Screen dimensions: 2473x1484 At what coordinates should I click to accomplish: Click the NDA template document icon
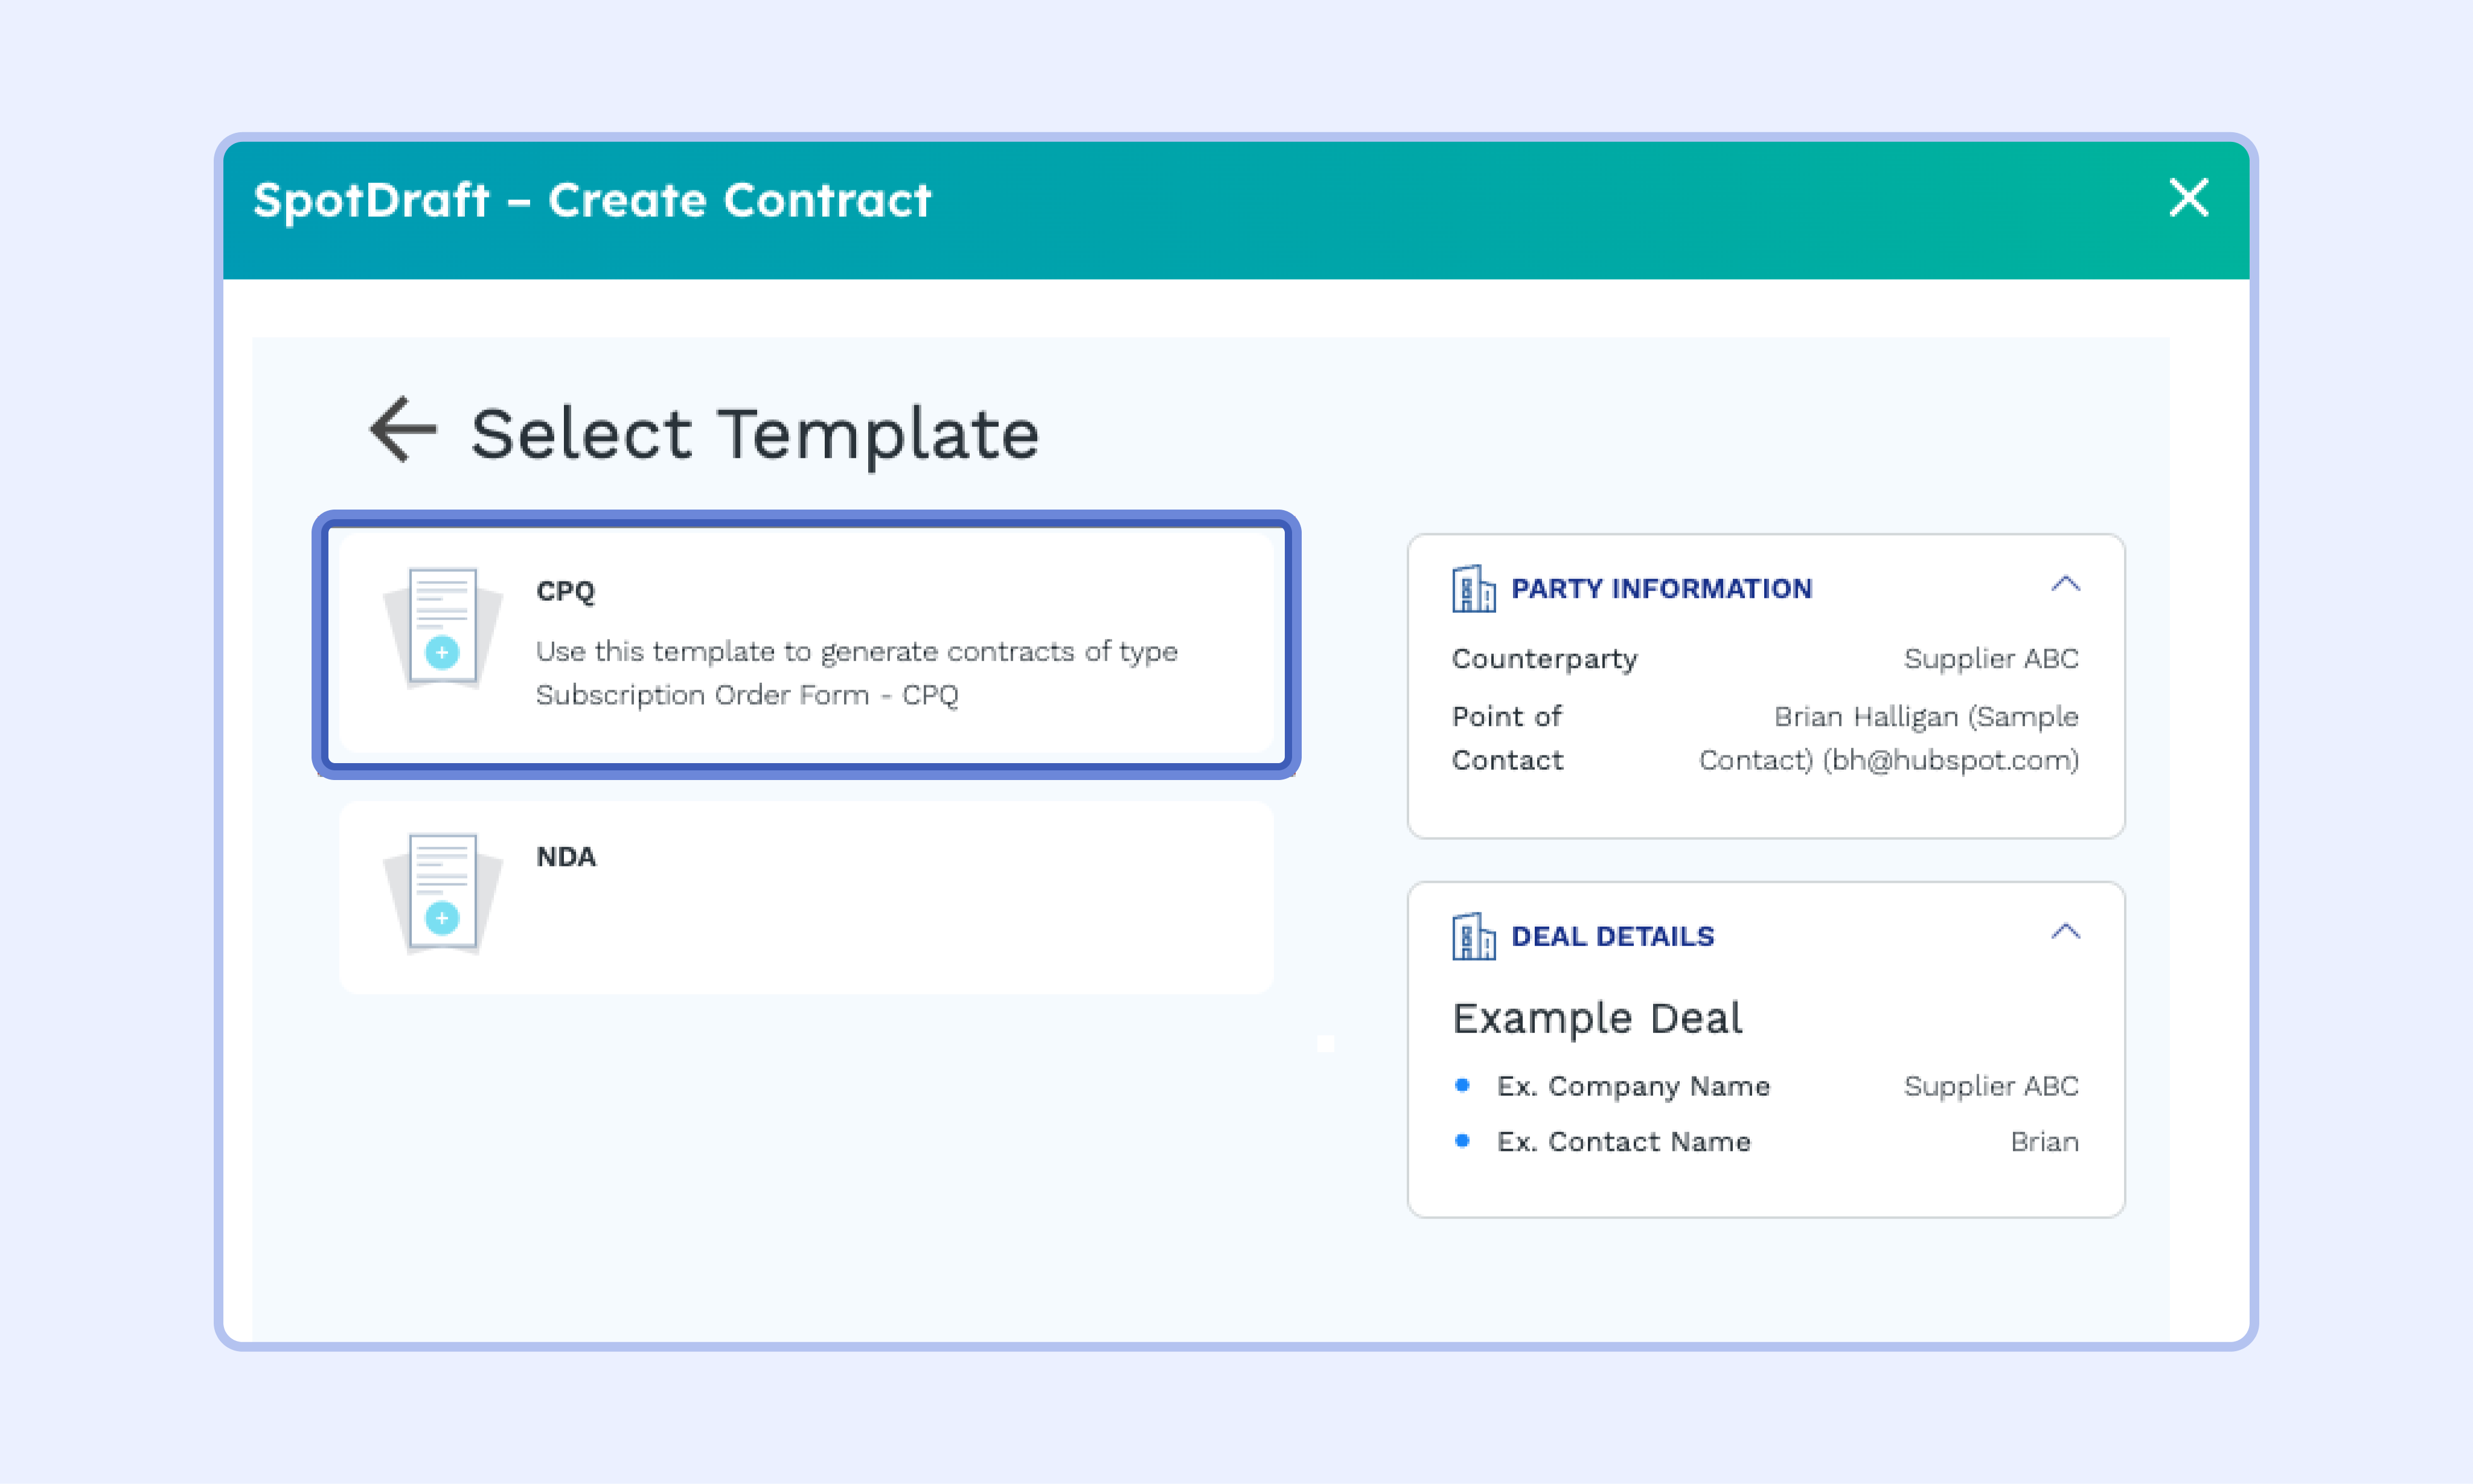(x=442, y=894)
